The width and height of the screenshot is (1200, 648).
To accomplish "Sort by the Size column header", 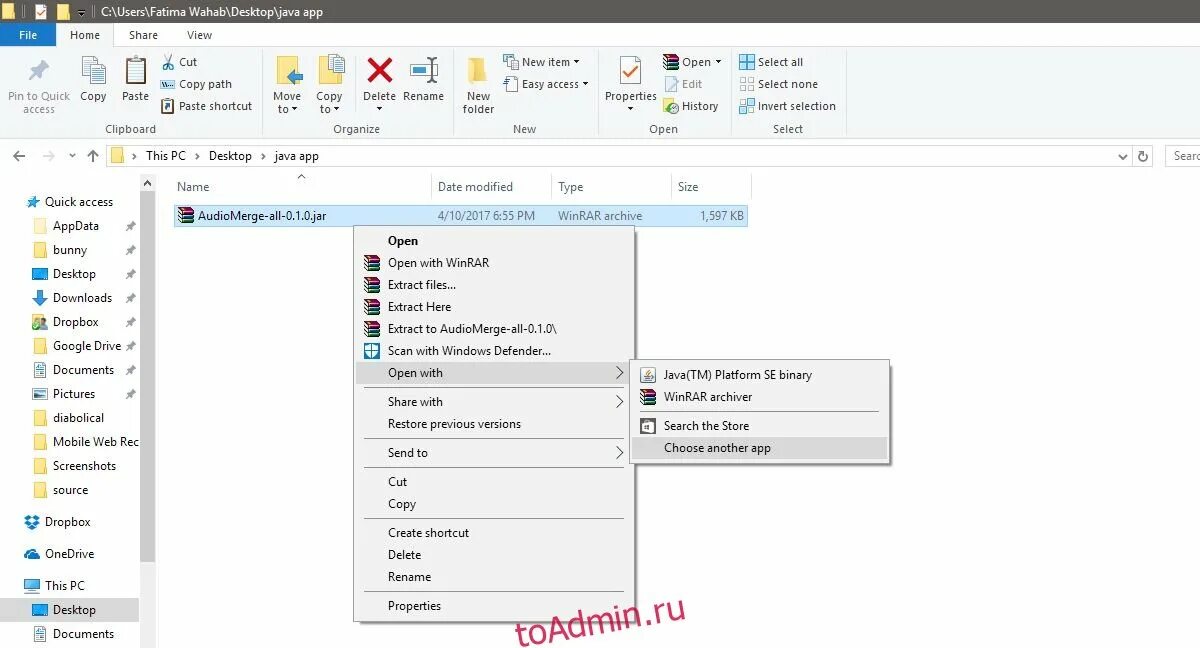I will pos(711,187).
